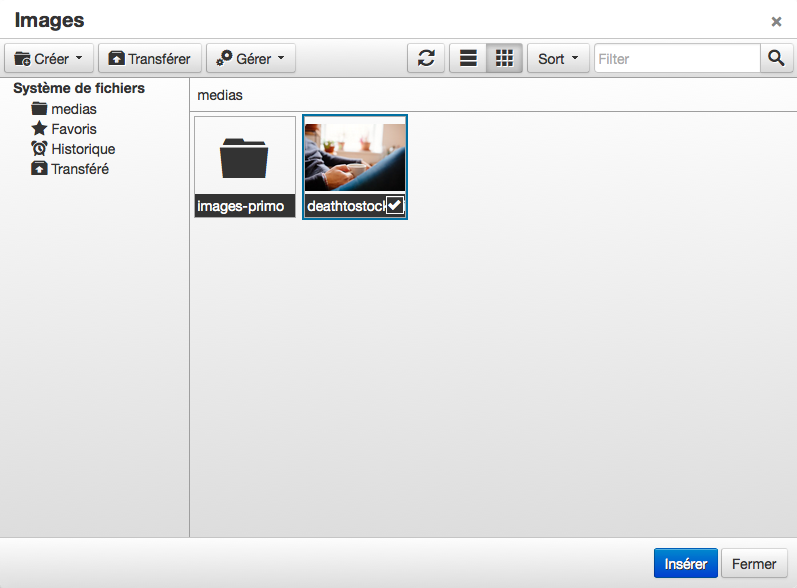Open Historique in the sidebar

click(x=73, y=149)
